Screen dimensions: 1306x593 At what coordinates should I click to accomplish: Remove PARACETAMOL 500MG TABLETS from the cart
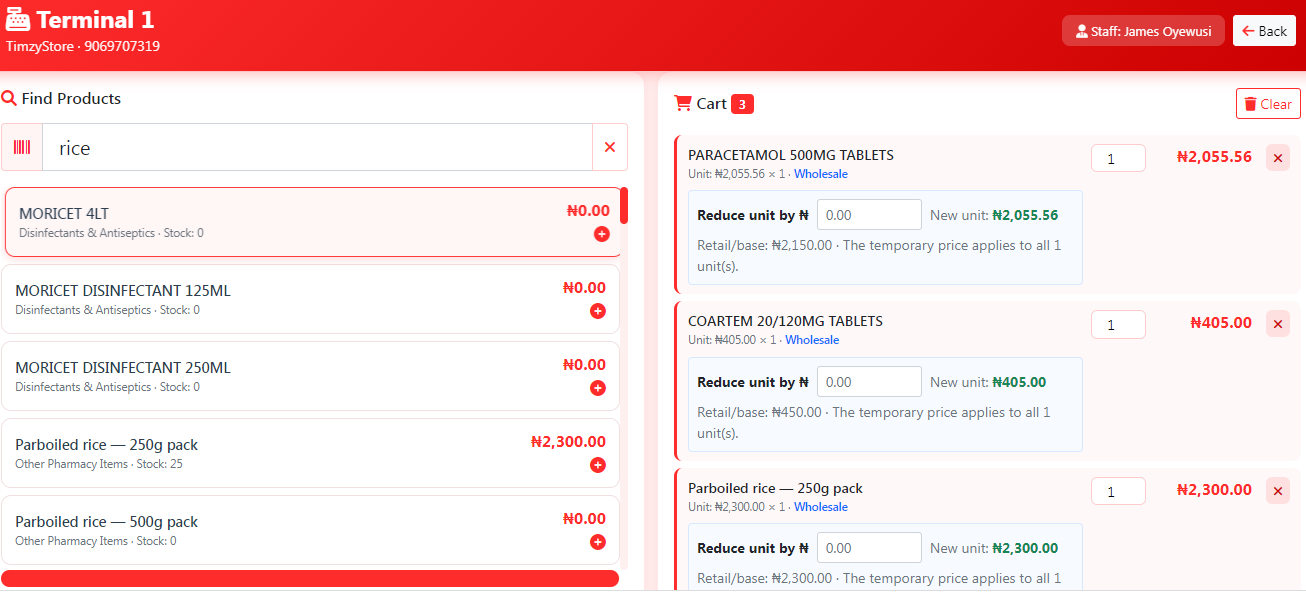tap(1278, 158)
